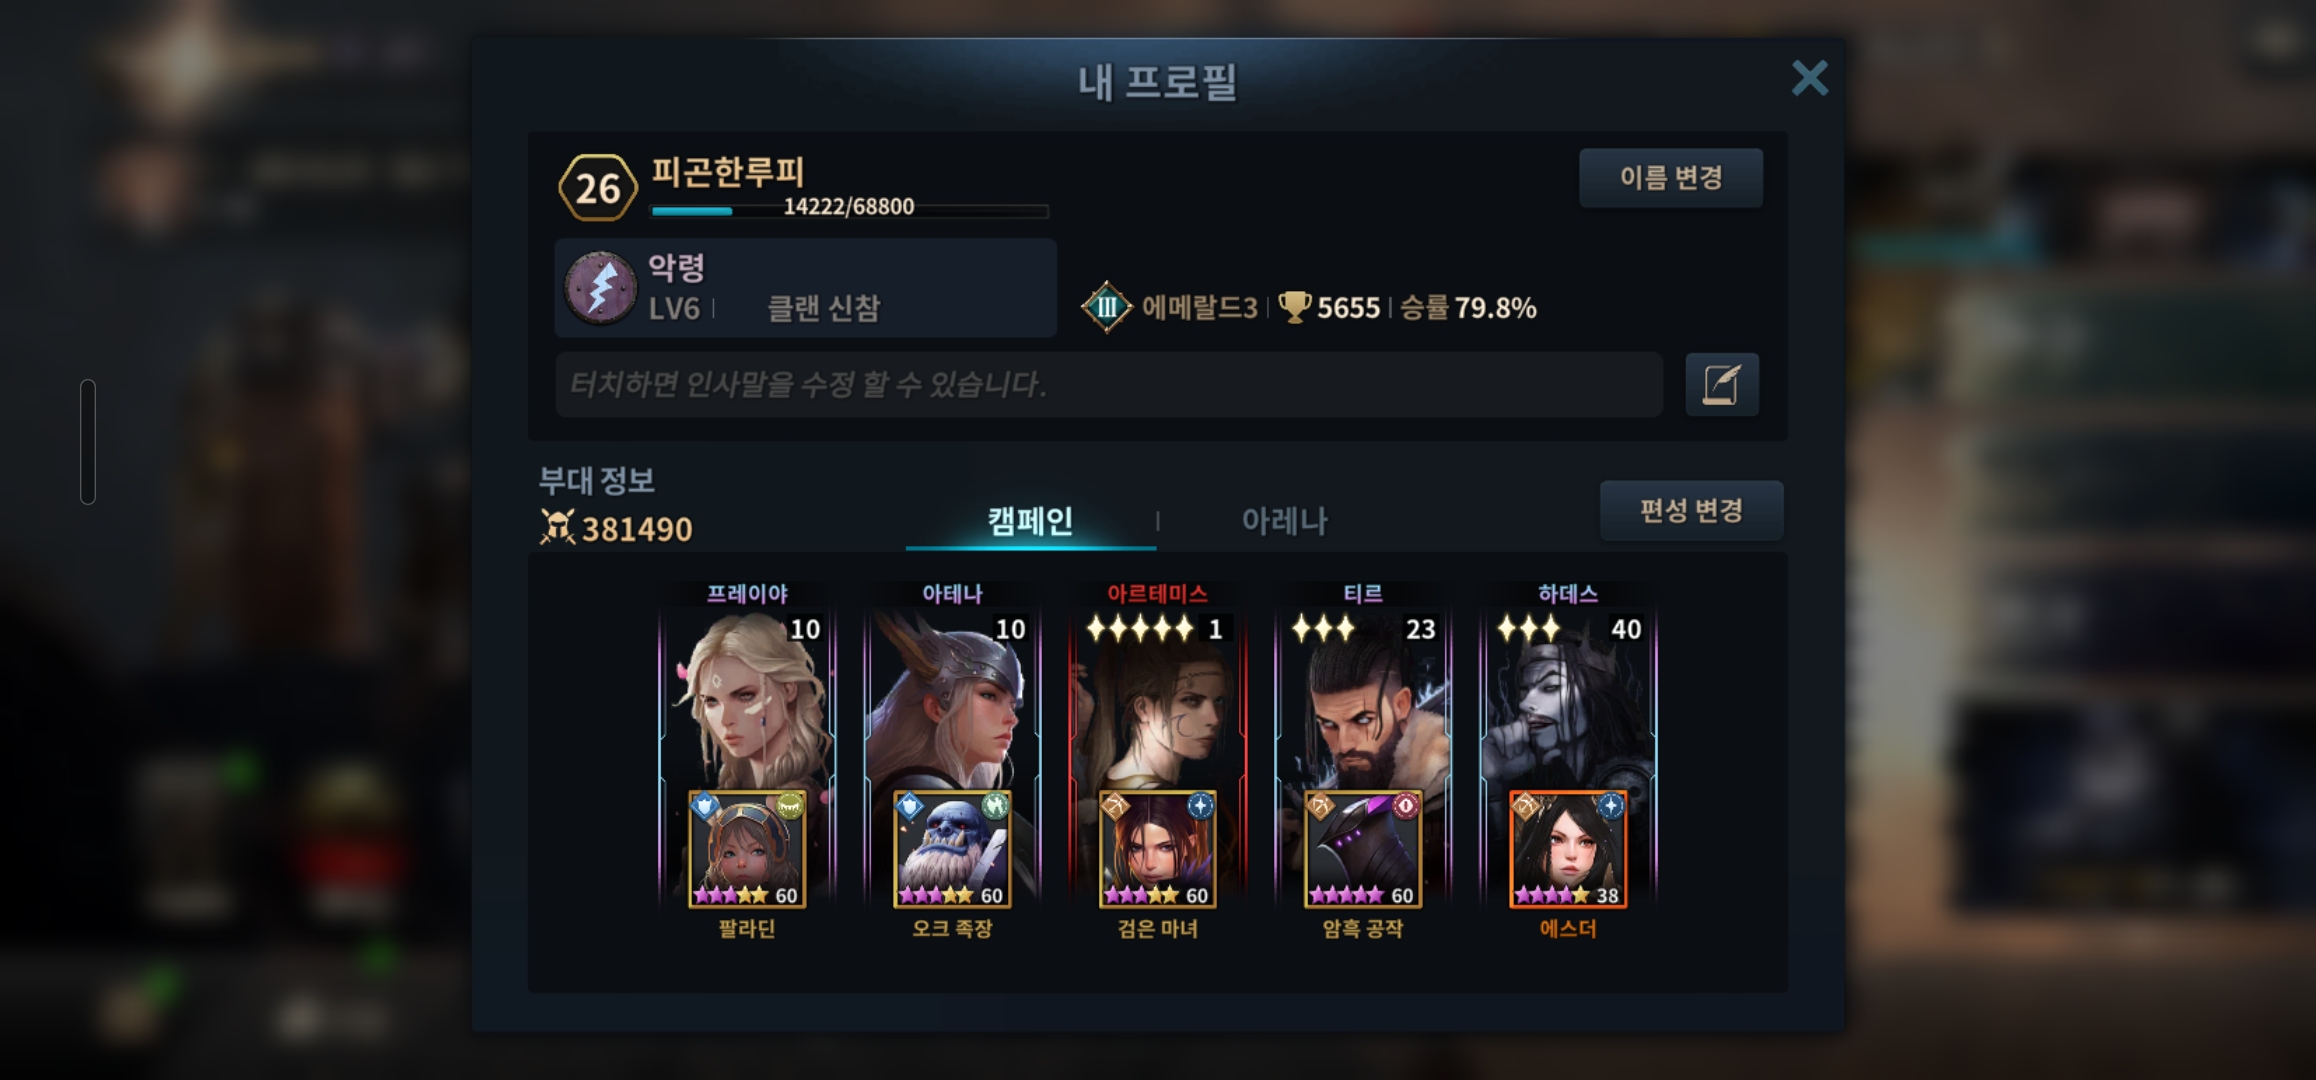Select the 오크 족장 hero portrait
The height and width of the screenshot is (1080, 2316).
click(x=952, y=849)
